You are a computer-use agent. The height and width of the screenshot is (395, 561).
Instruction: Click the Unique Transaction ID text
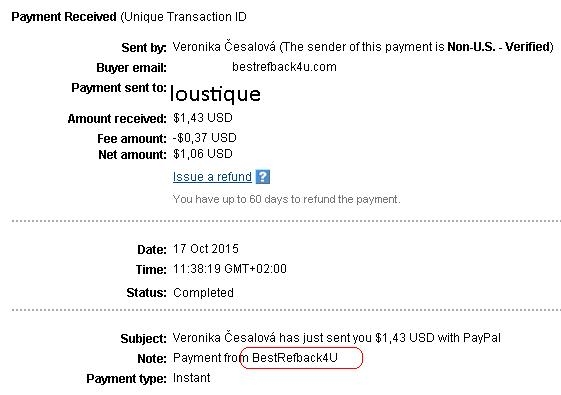tap(184, 17)
